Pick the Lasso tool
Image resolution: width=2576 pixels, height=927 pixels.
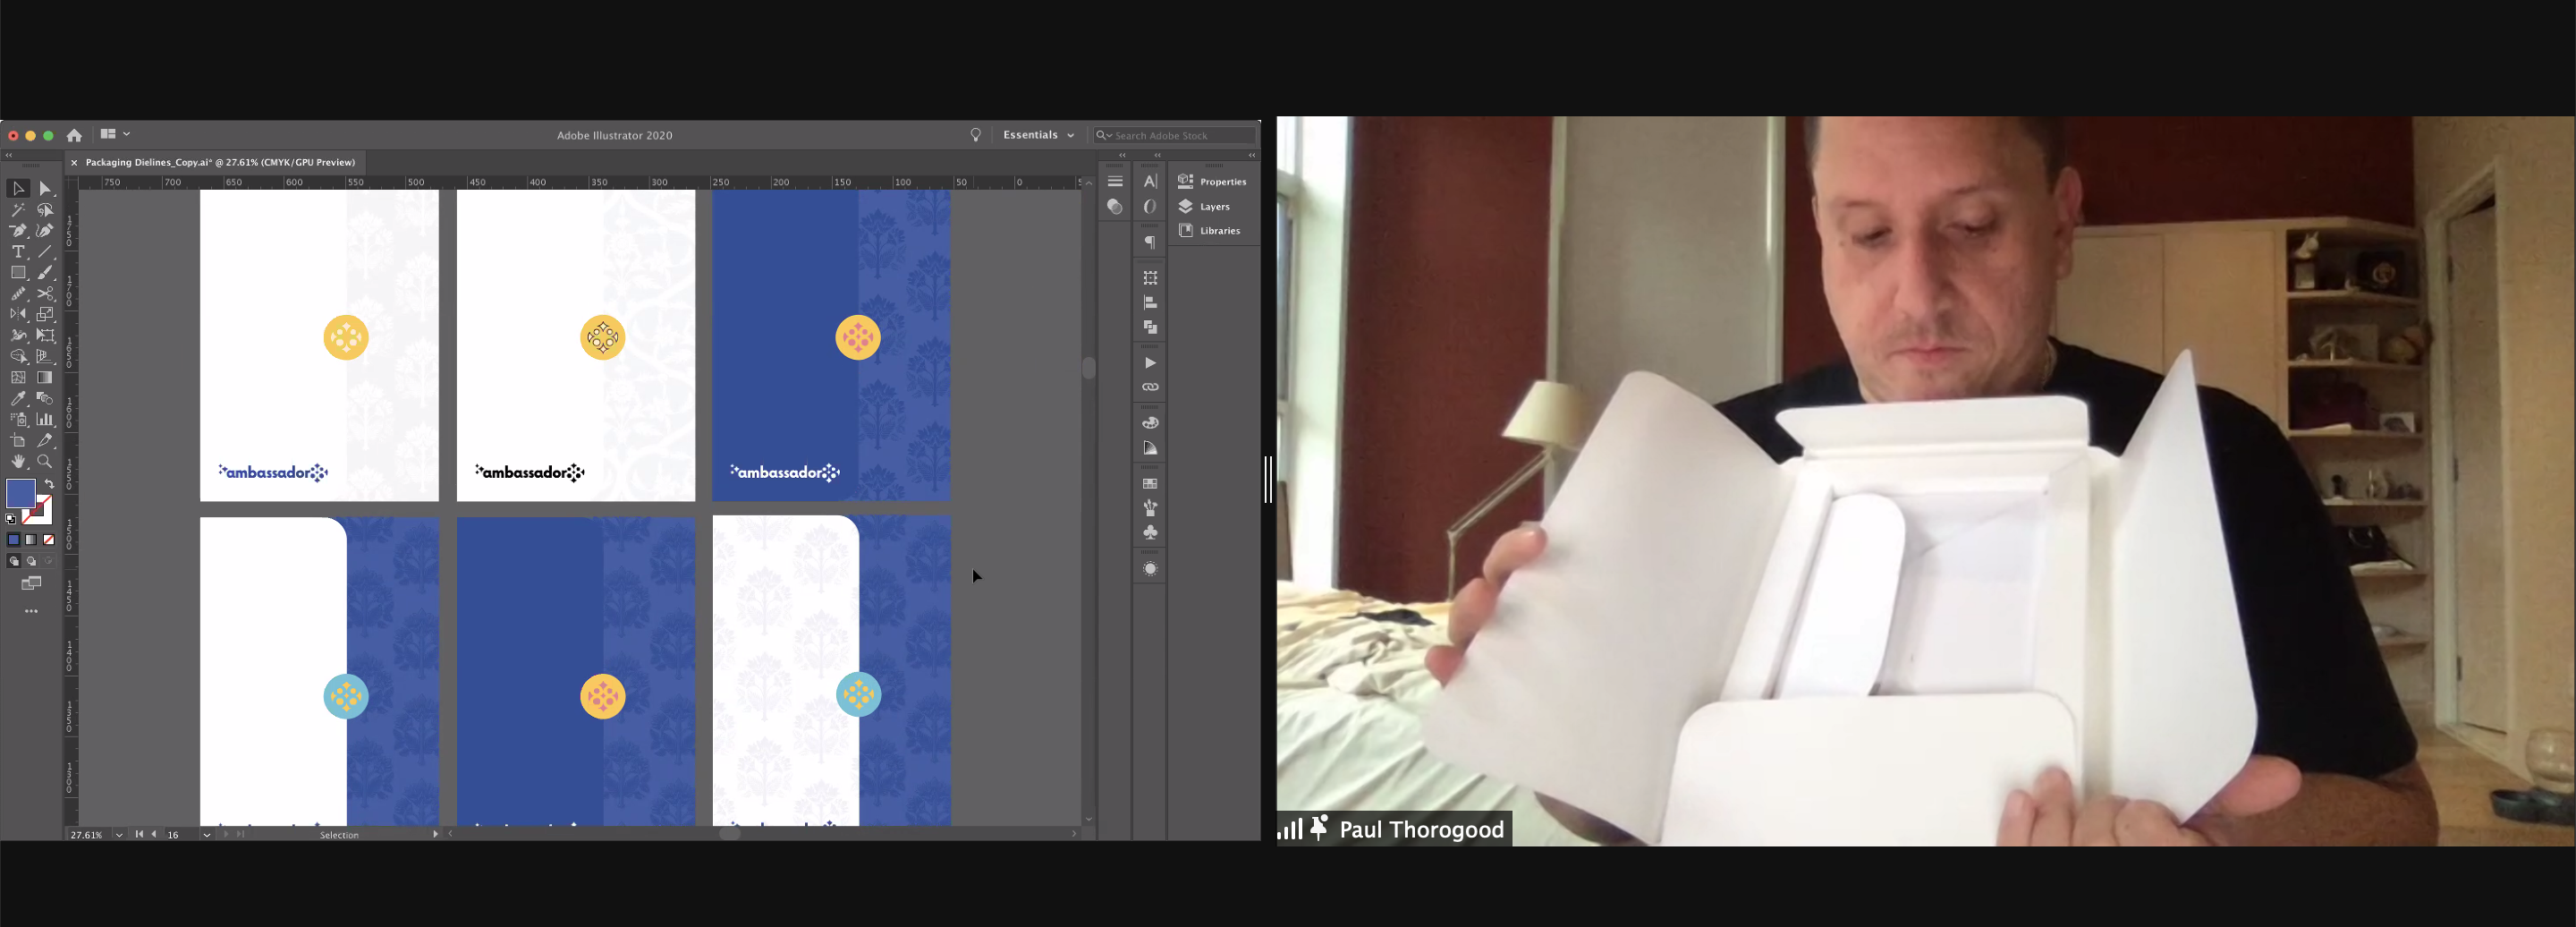[x=45, y=210]
